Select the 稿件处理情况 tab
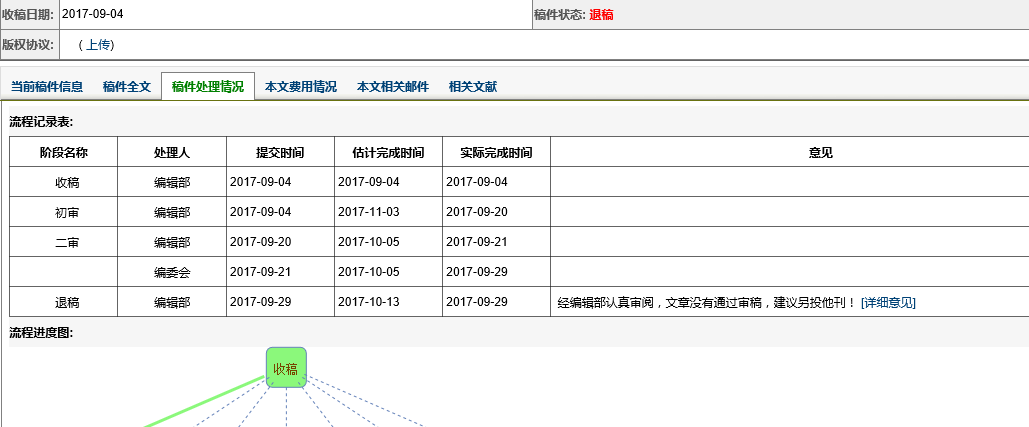This screenshot has width=1029, height=427. [208, 87]
